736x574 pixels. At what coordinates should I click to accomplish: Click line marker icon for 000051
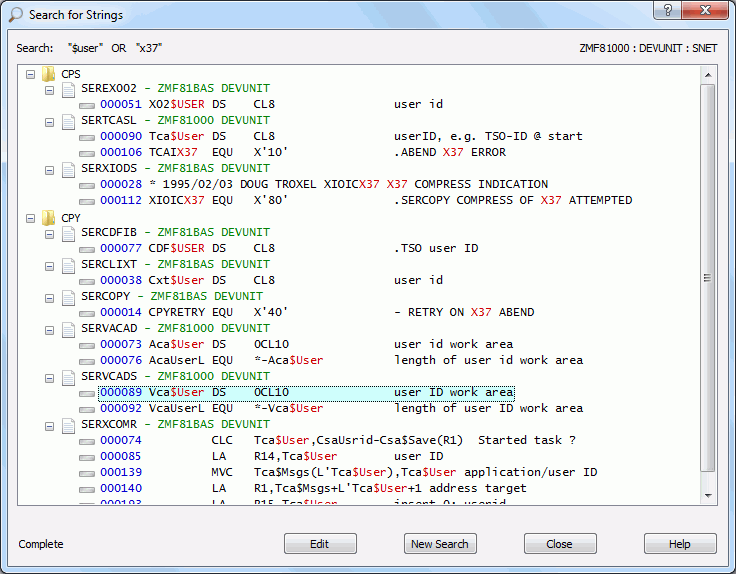[x=87, y=106]
